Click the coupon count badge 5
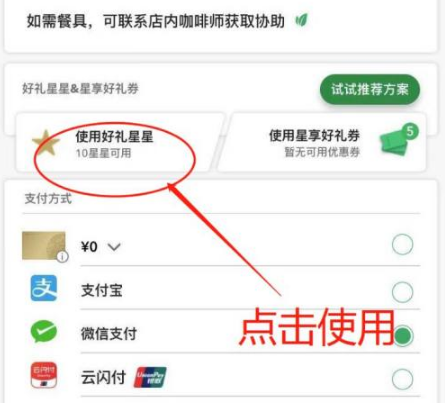Image resolution: width=445 pixels, height=403 pixels. pos(410,132)
